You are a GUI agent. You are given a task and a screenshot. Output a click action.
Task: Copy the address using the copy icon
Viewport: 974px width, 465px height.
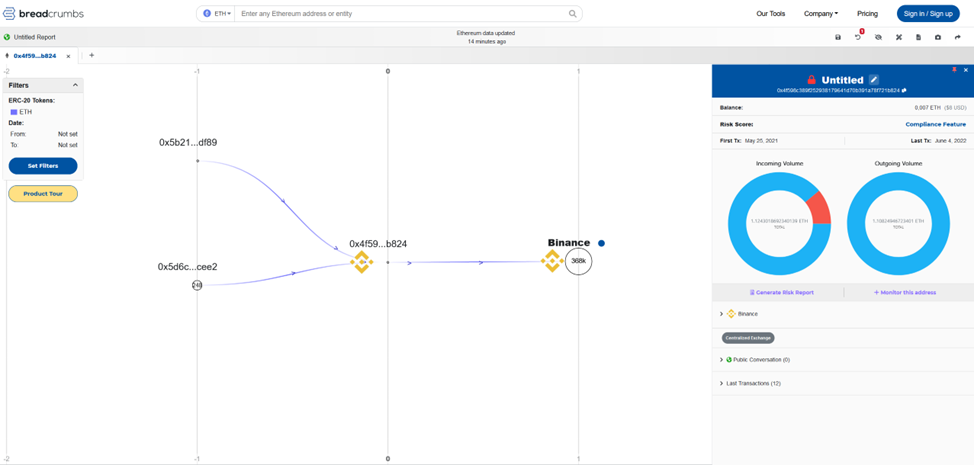click(904, 90)
